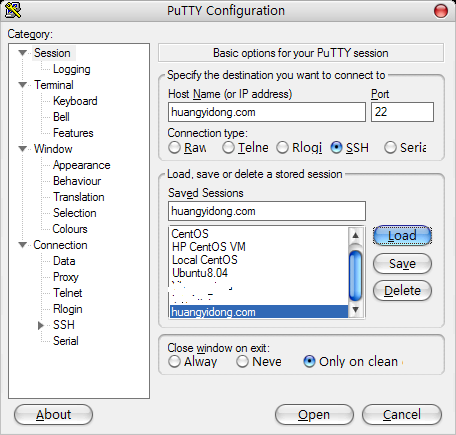
Task: Select the Local CentOS saved session
Action: coord(259,260)
